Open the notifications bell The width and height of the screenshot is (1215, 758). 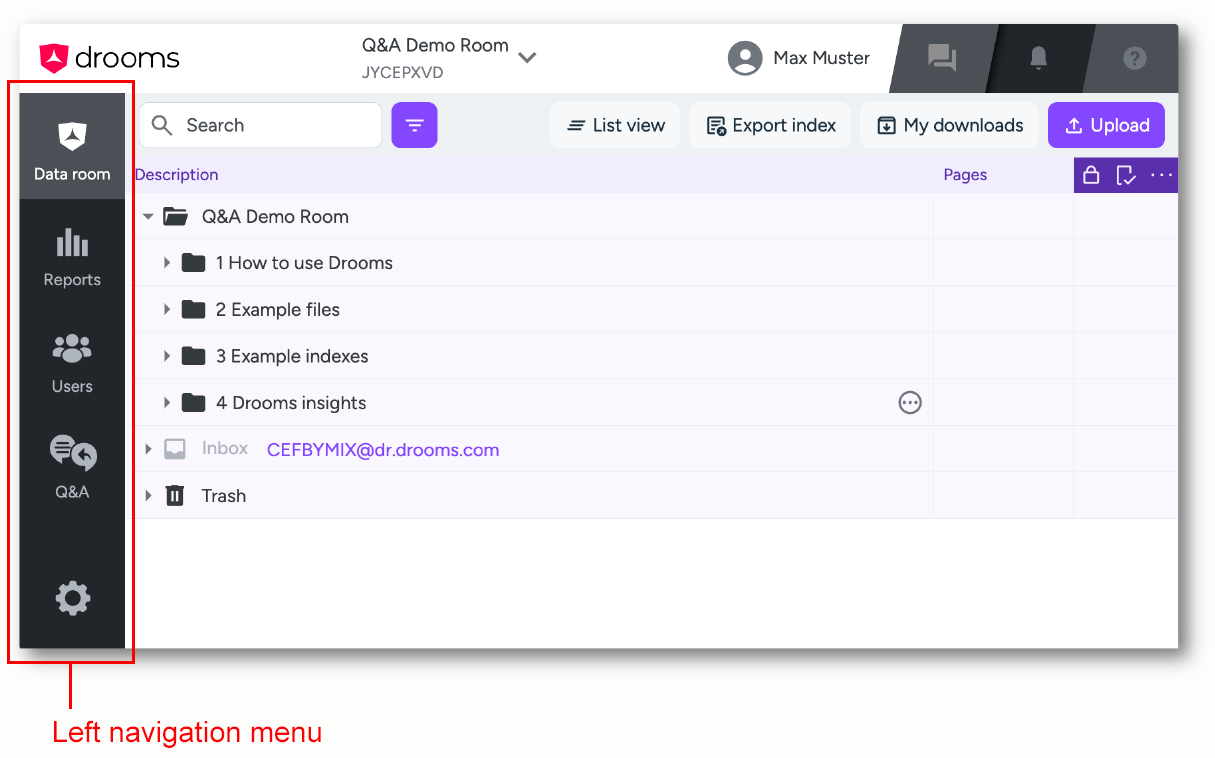[x=1038, y=58]
